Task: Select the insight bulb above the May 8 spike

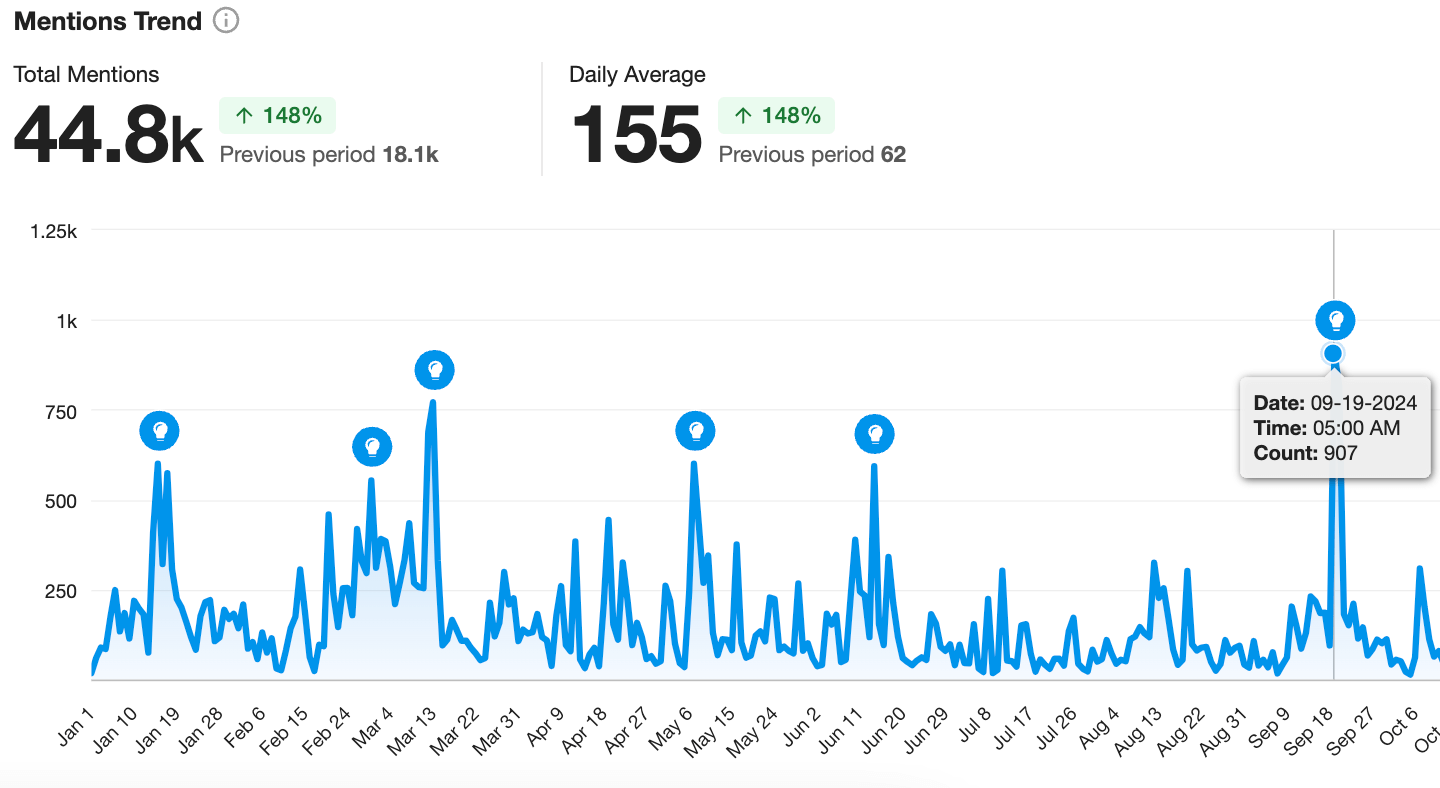Action: (697, 431)
